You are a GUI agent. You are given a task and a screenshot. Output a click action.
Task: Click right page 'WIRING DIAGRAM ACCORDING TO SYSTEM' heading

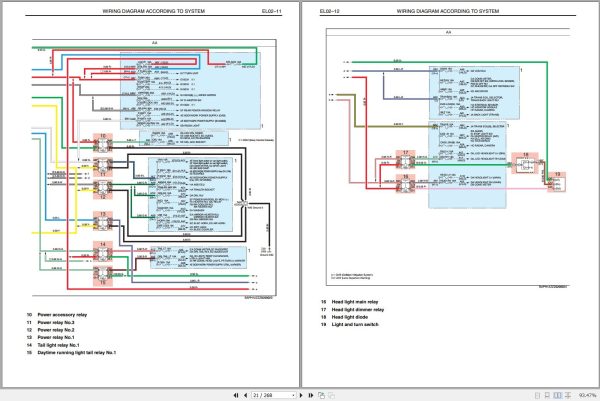click(x=448, y=11)
